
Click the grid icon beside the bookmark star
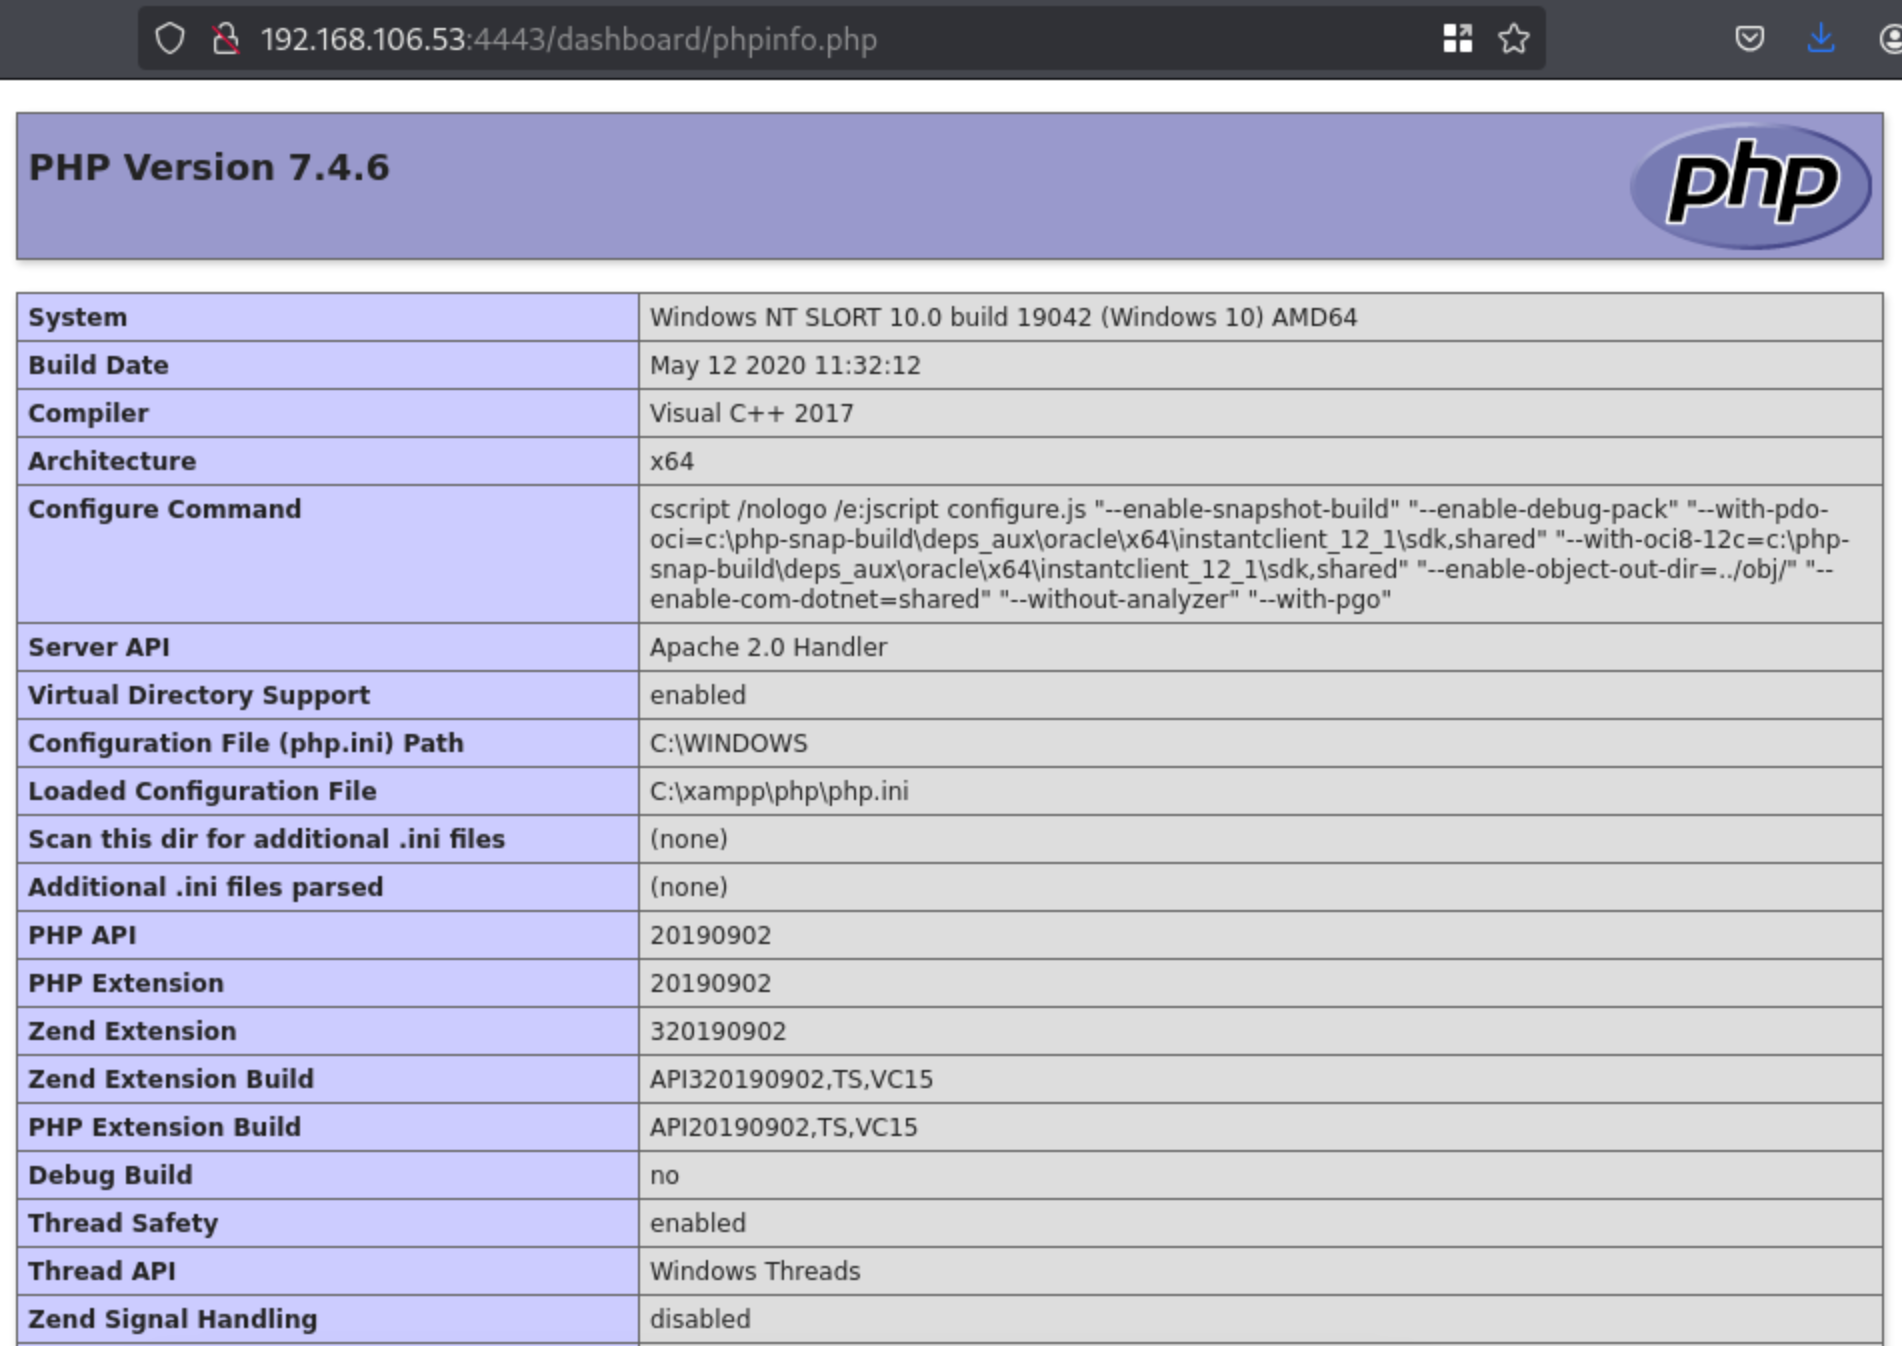click(1457, 39)
